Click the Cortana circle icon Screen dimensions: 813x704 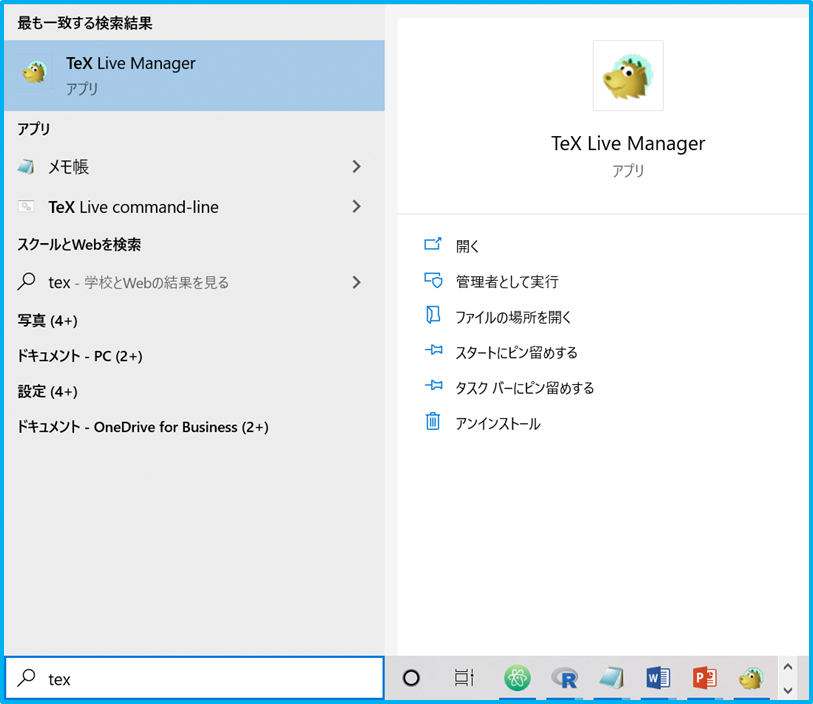[411, 677]
